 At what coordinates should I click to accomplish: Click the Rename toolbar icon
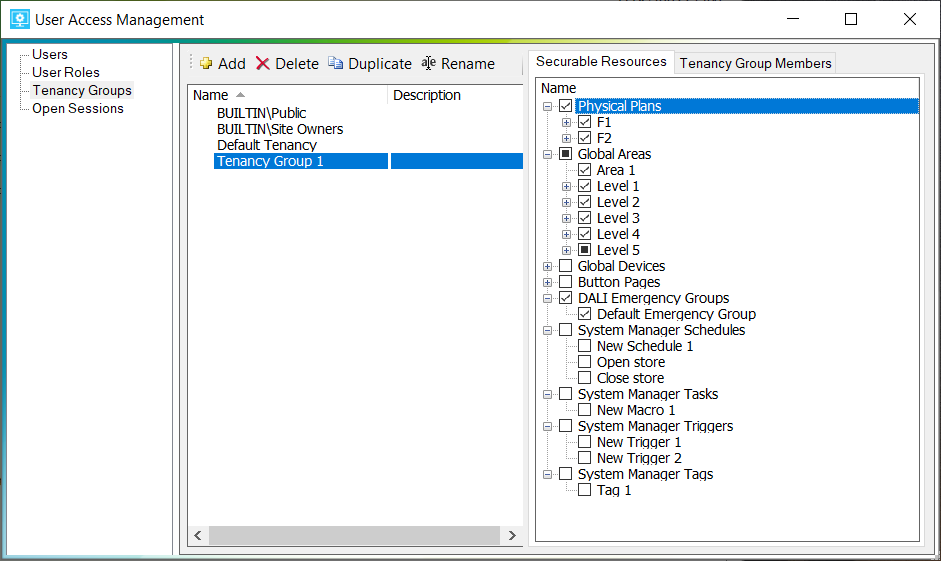429,64
